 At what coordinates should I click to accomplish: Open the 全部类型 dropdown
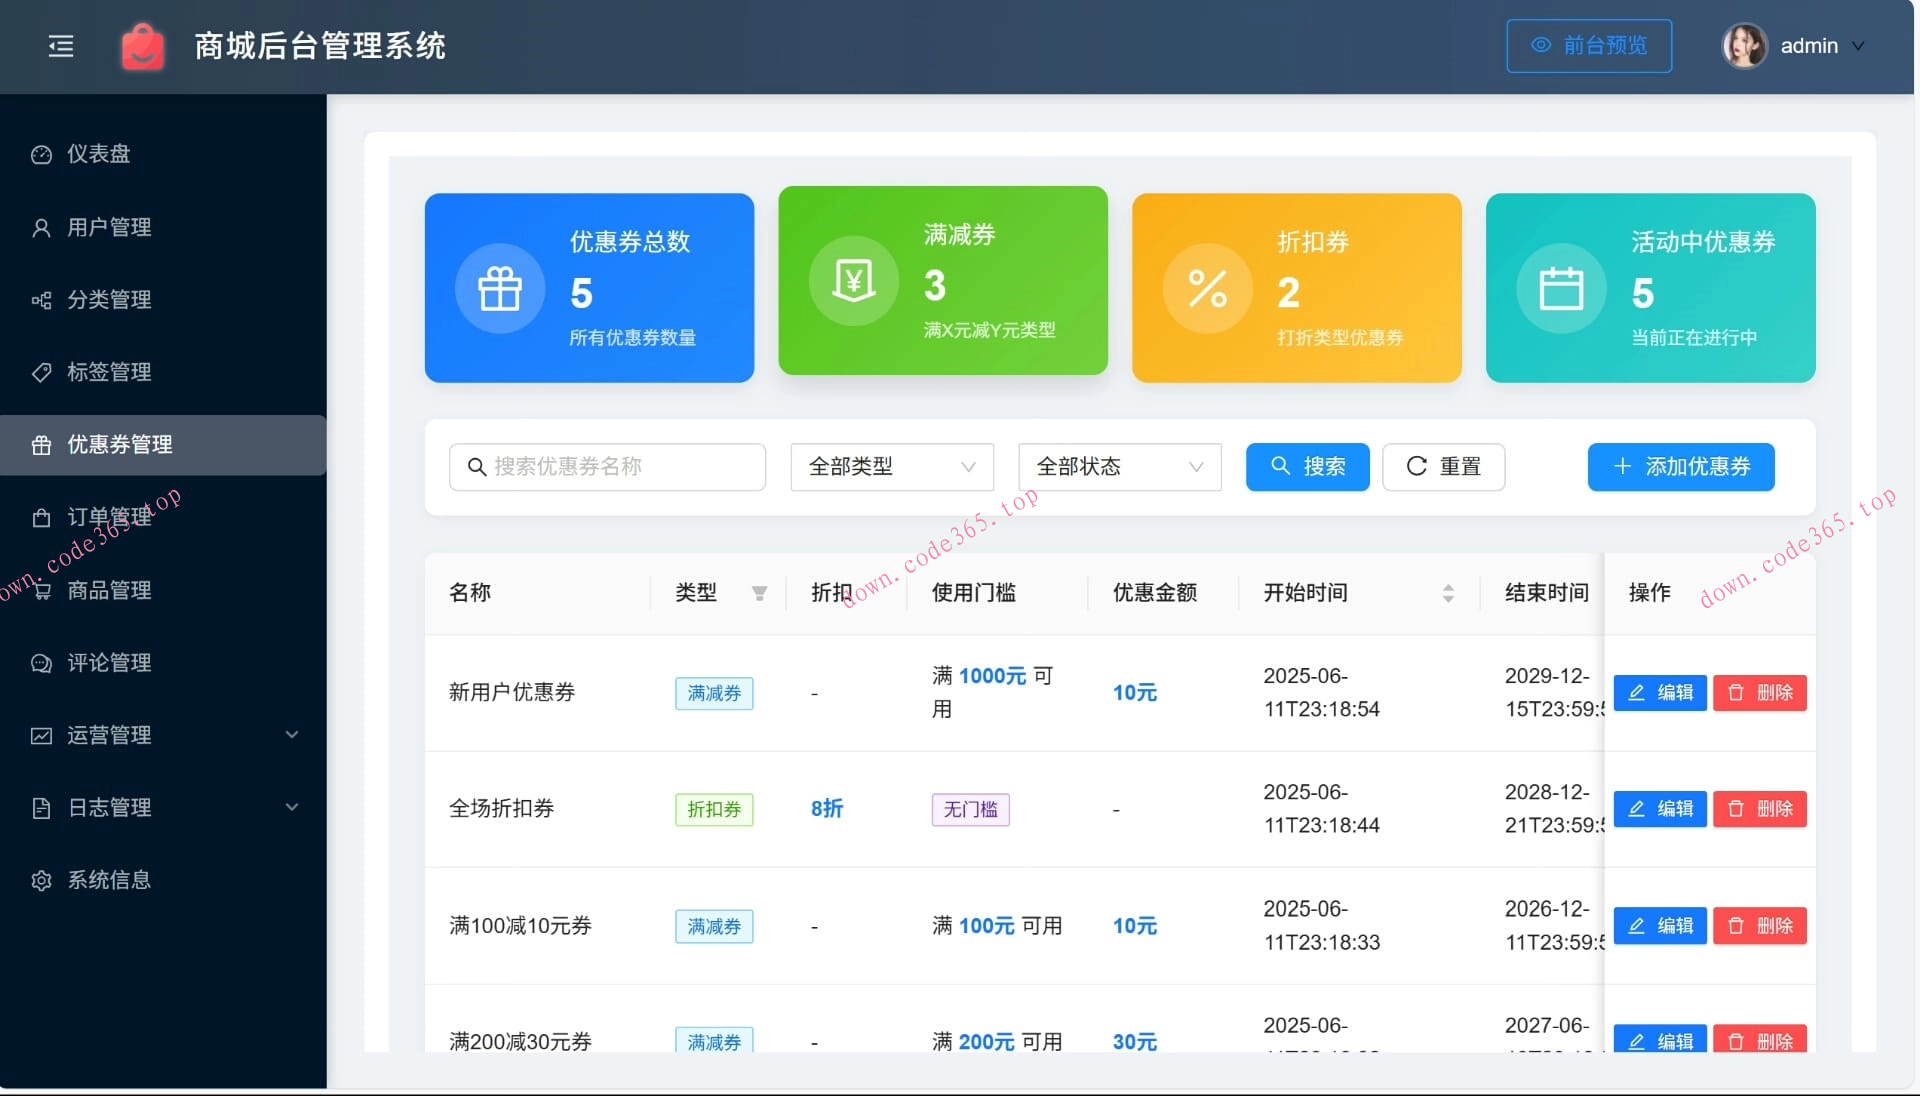tap(890, 466)
